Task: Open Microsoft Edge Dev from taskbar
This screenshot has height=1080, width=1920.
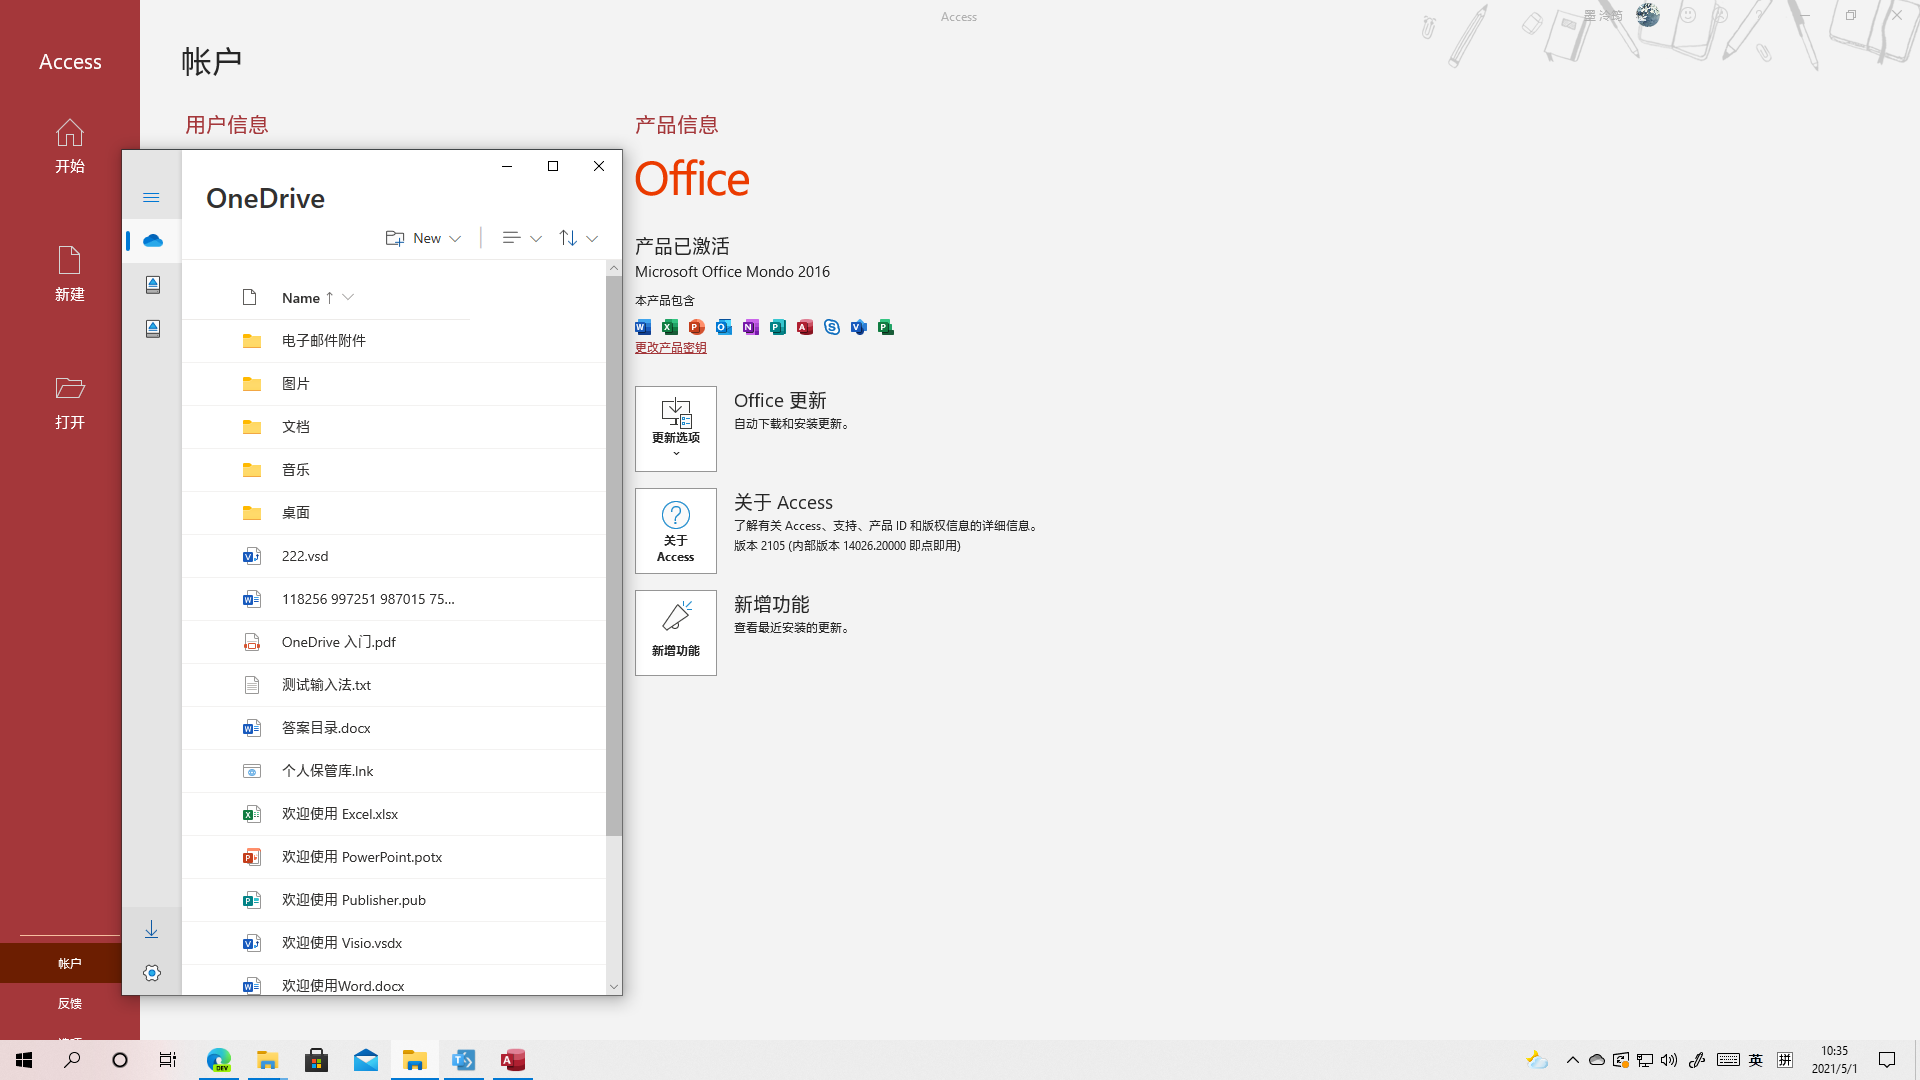Action: click(219, 1060)
